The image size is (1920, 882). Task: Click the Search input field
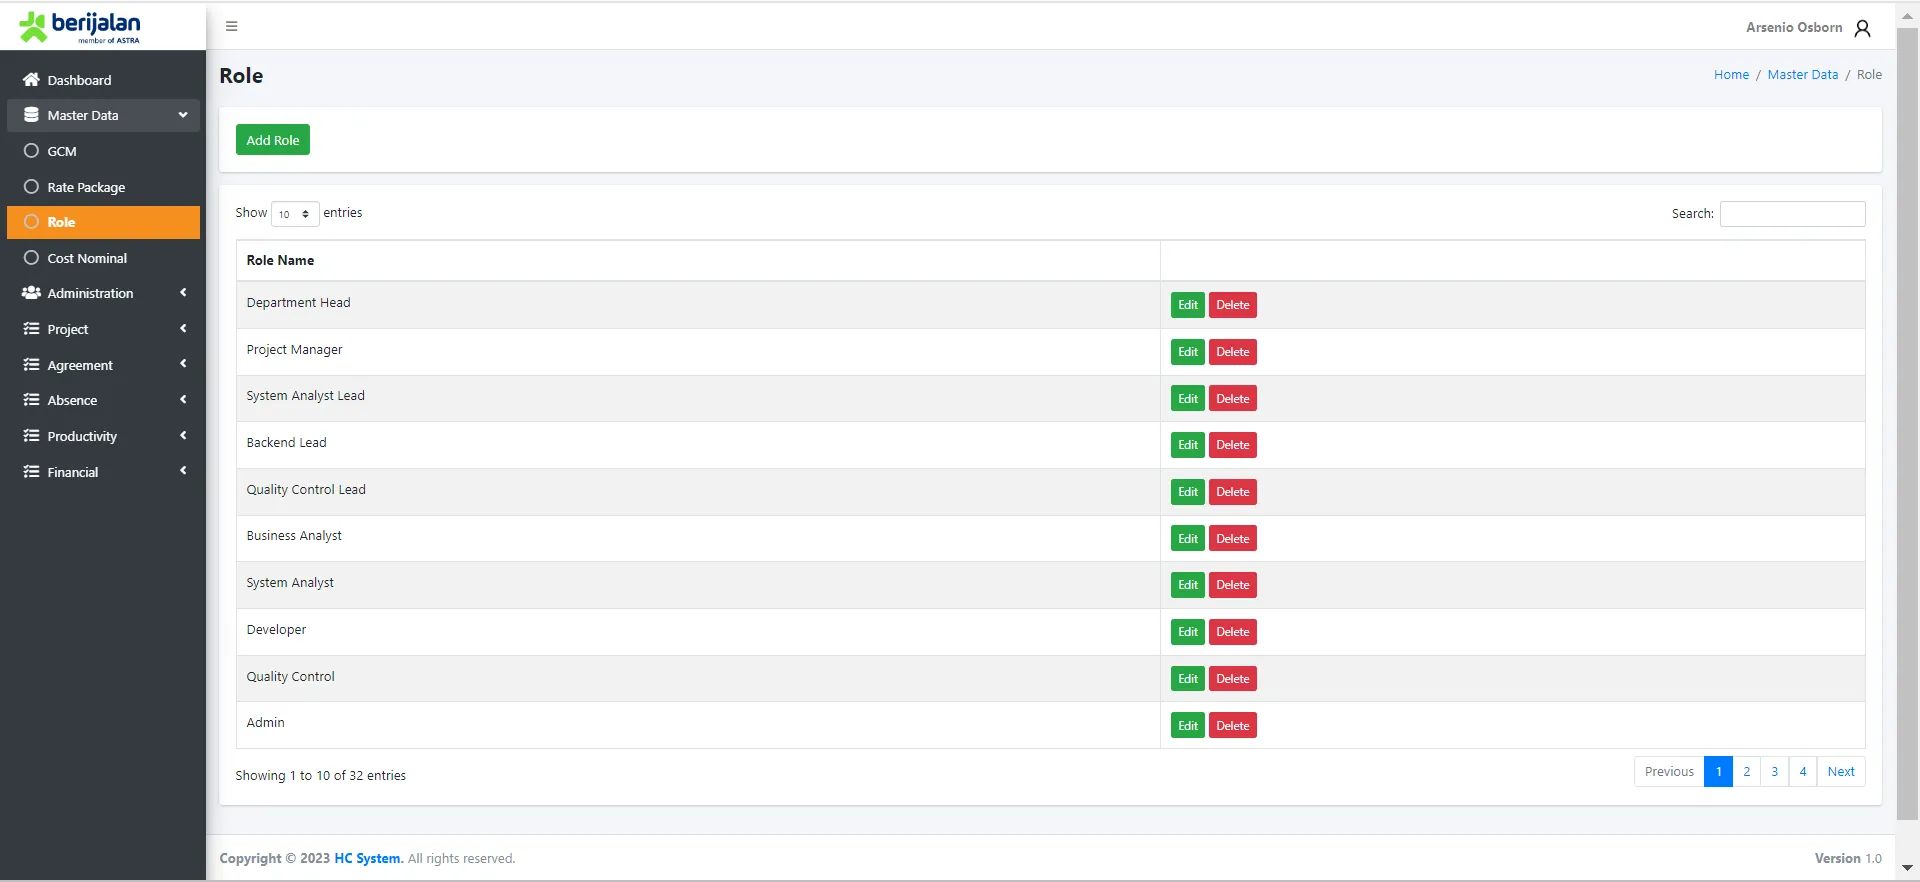(x=1792, y=214)
